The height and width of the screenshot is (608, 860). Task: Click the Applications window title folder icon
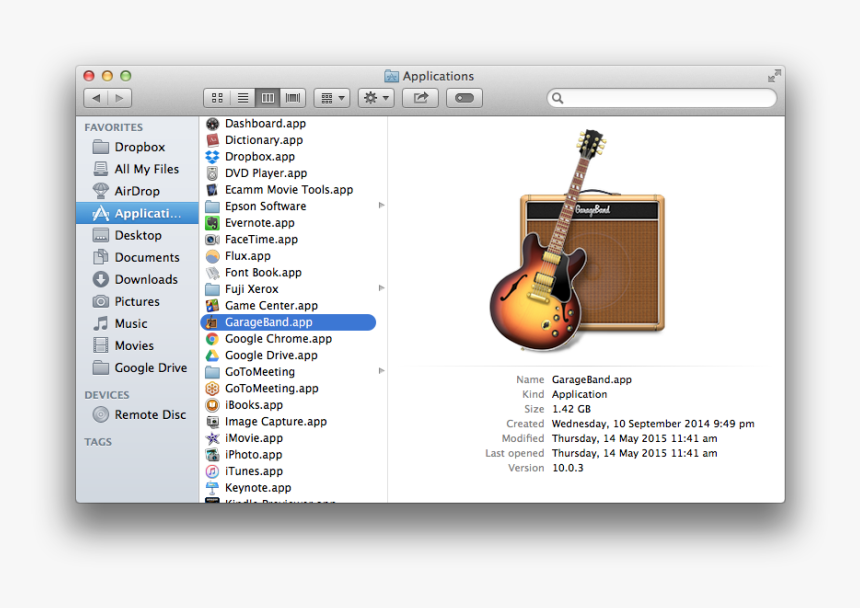pyautogui.click(x=392, y=76)
